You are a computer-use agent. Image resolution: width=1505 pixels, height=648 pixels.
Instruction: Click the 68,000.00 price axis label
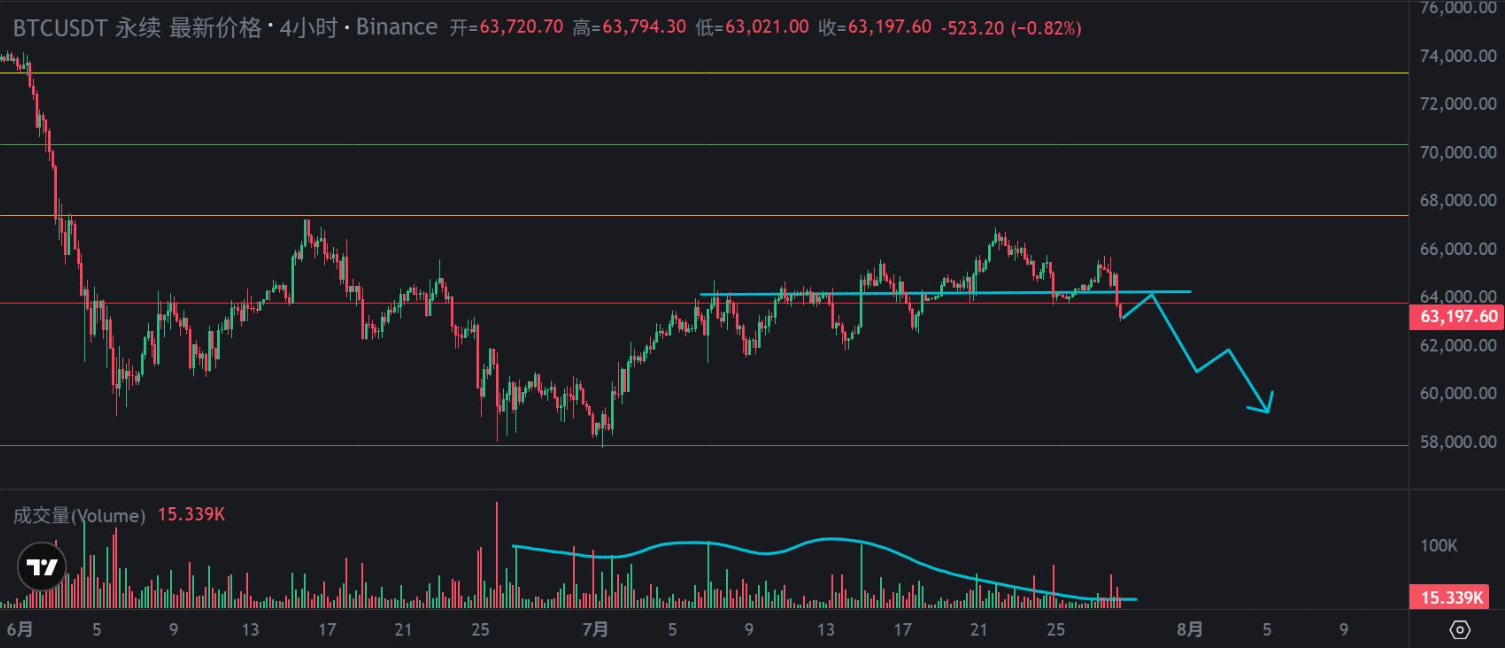coord(1458,201)
